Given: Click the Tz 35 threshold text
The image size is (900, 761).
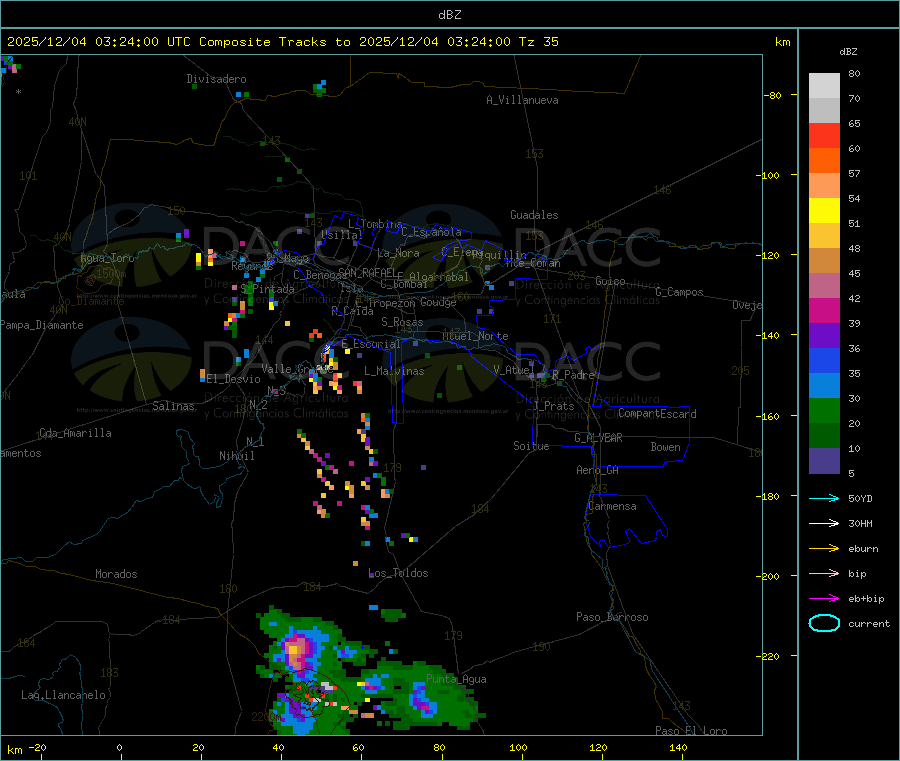Looking at the screenshot, I should tap(539, 42).
